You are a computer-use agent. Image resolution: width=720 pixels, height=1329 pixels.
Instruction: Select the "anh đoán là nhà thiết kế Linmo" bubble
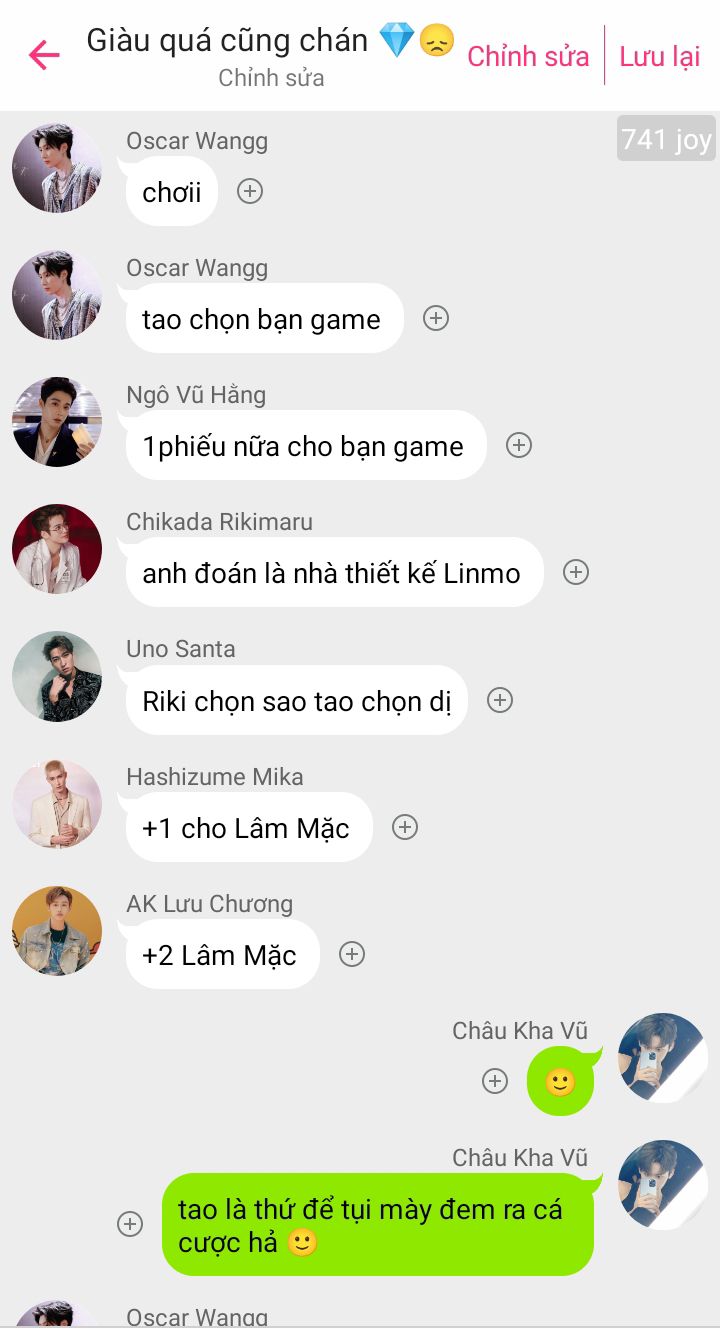(x=334, y=573)
